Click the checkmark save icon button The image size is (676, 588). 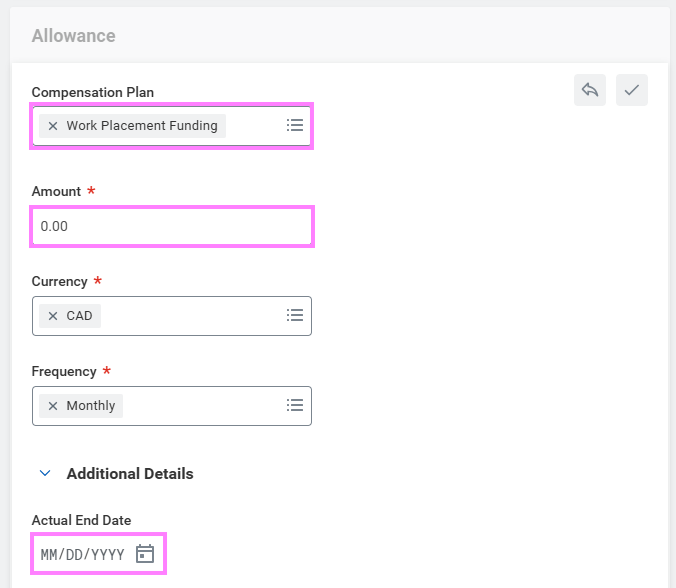click(632, 90)
